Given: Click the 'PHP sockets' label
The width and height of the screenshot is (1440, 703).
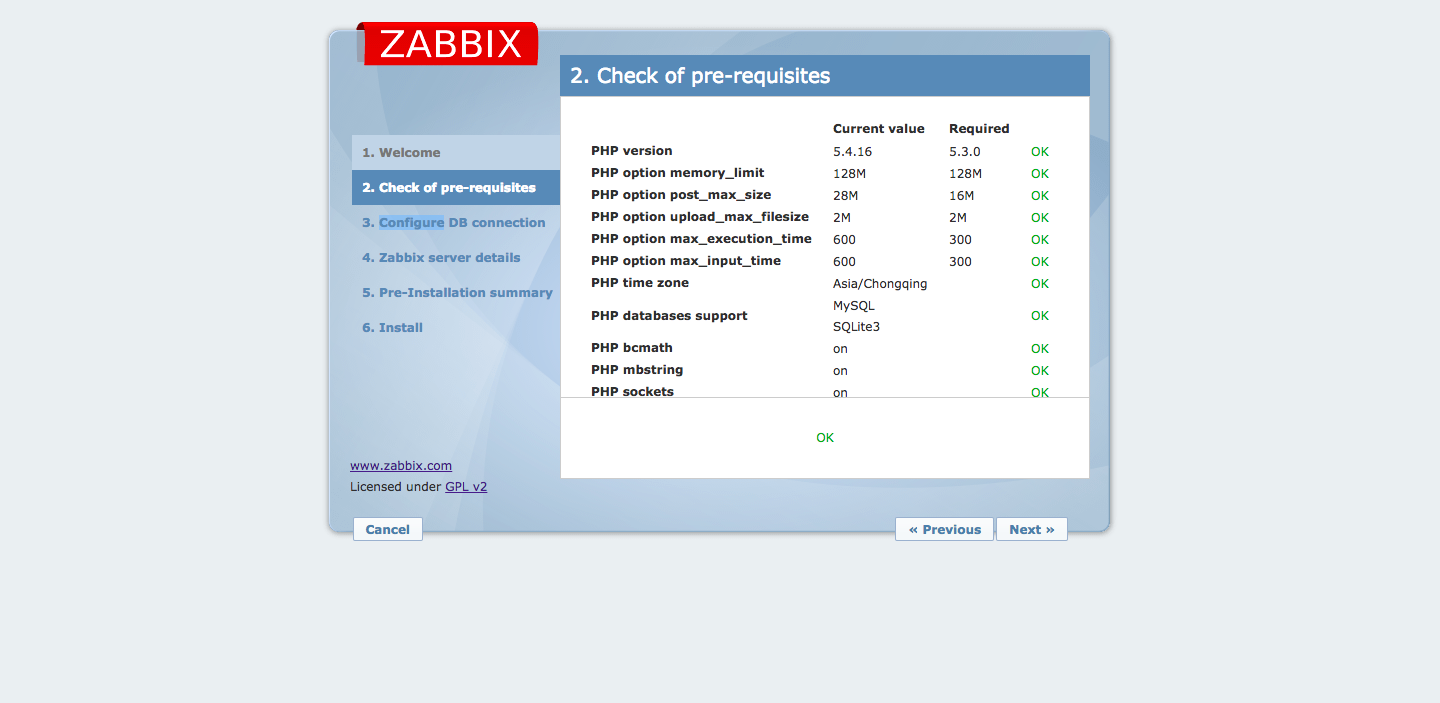Looking at the screenshot, I should pos(632,391).
